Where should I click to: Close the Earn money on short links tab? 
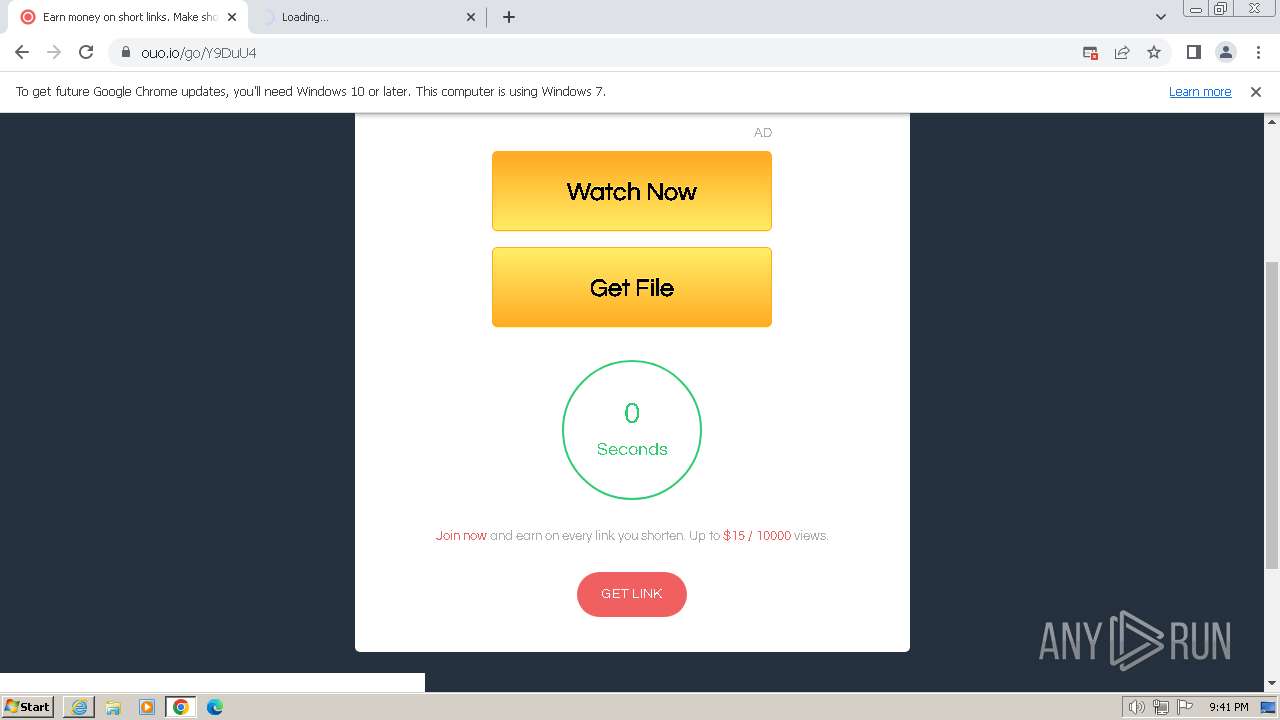[232, 17]
